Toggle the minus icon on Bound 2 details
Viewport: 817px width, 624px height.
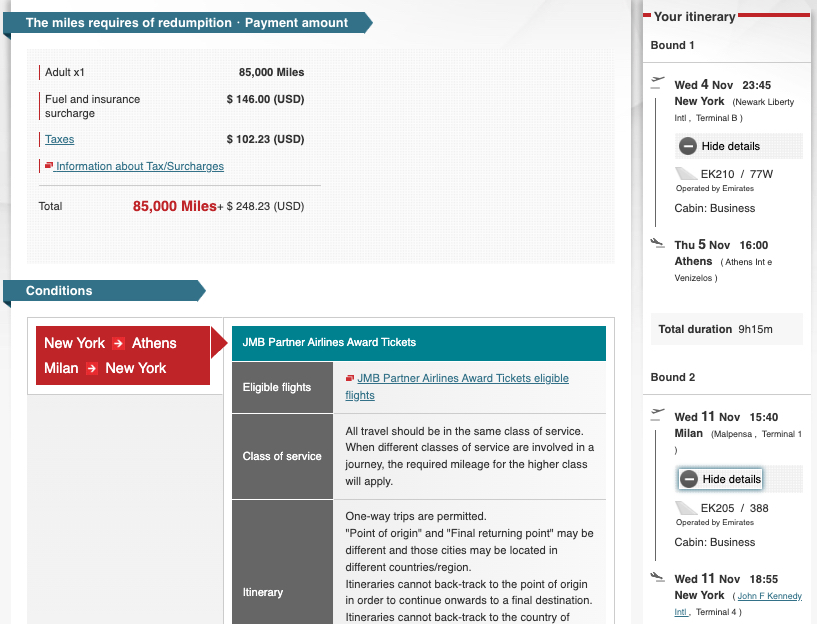point(687,479)
